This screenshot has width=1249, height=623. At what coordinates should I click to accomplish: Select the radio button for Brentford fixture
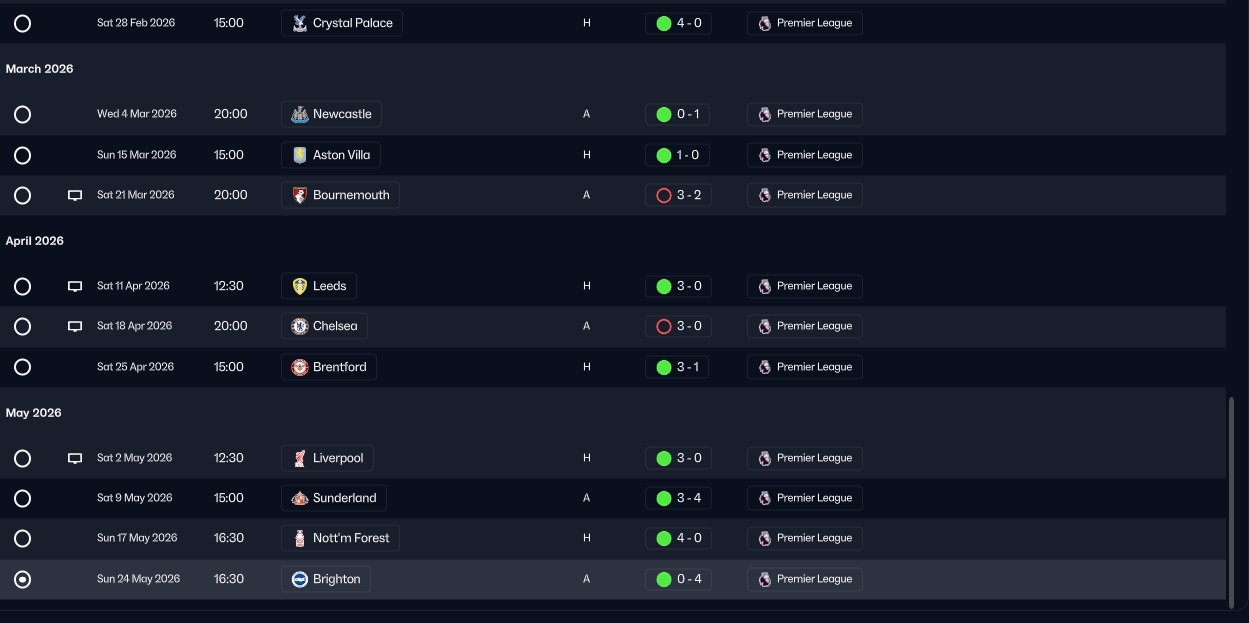coord(22,367)
